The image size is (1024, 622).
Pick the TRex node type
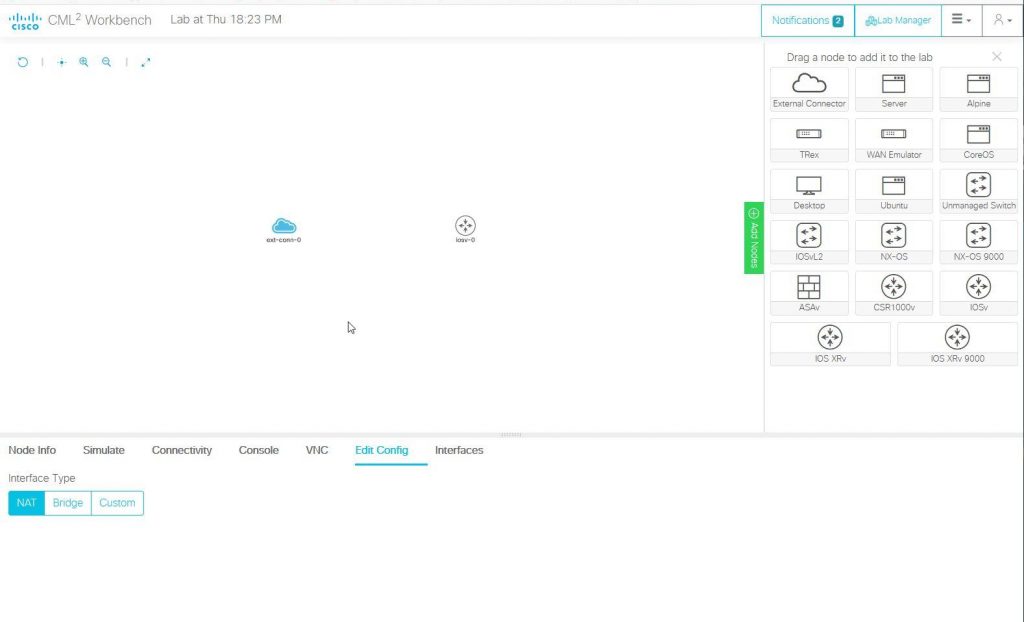809,140
